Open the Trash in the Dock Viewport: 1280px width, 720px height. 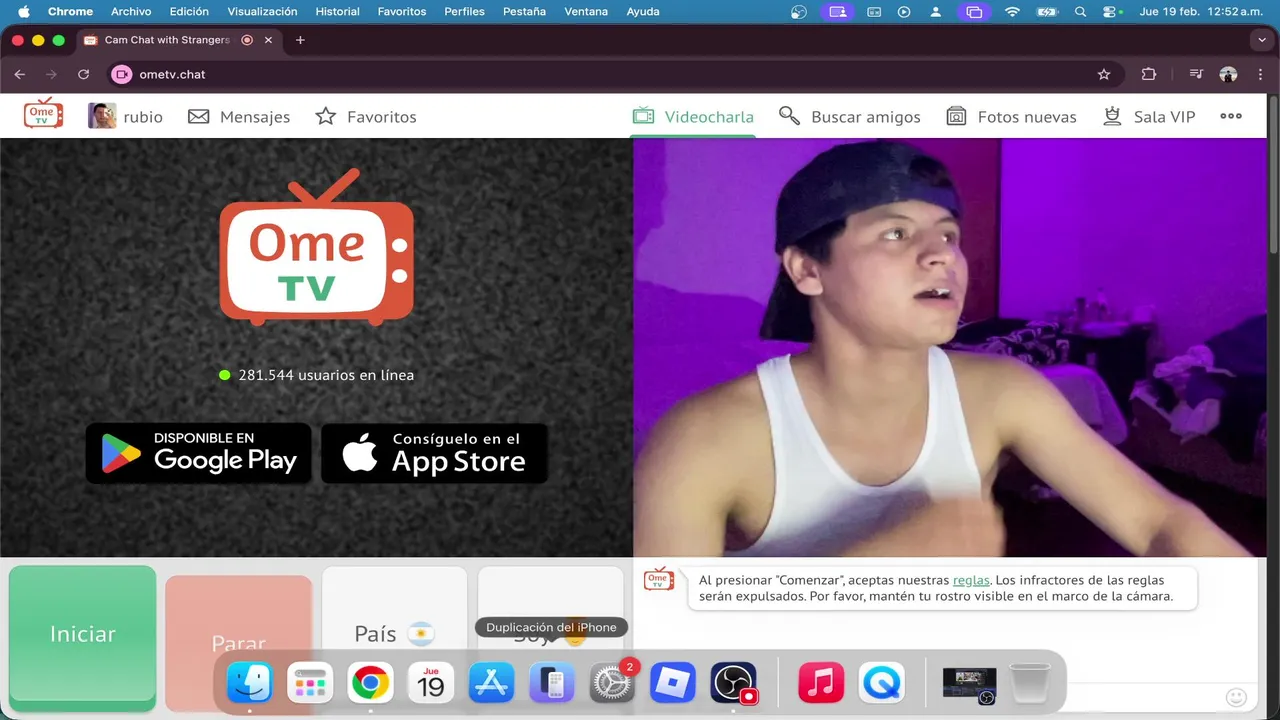pos(1030,684)
